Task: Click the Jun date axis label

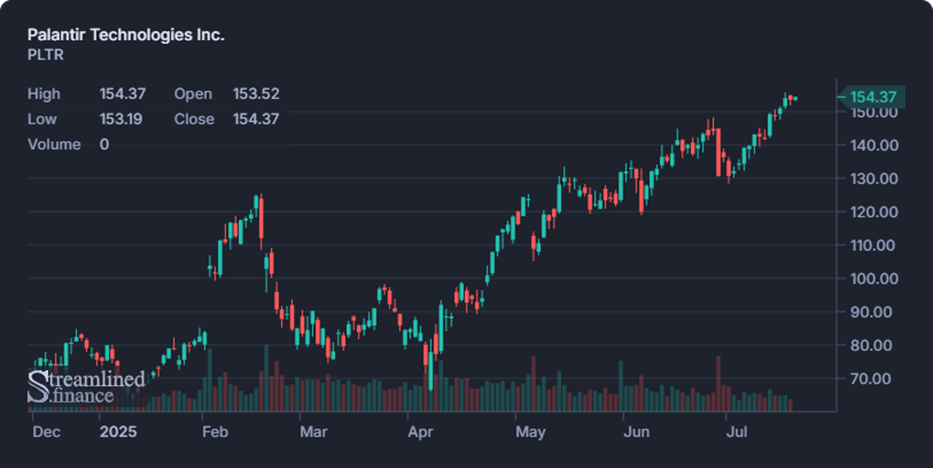Action: 636,432
